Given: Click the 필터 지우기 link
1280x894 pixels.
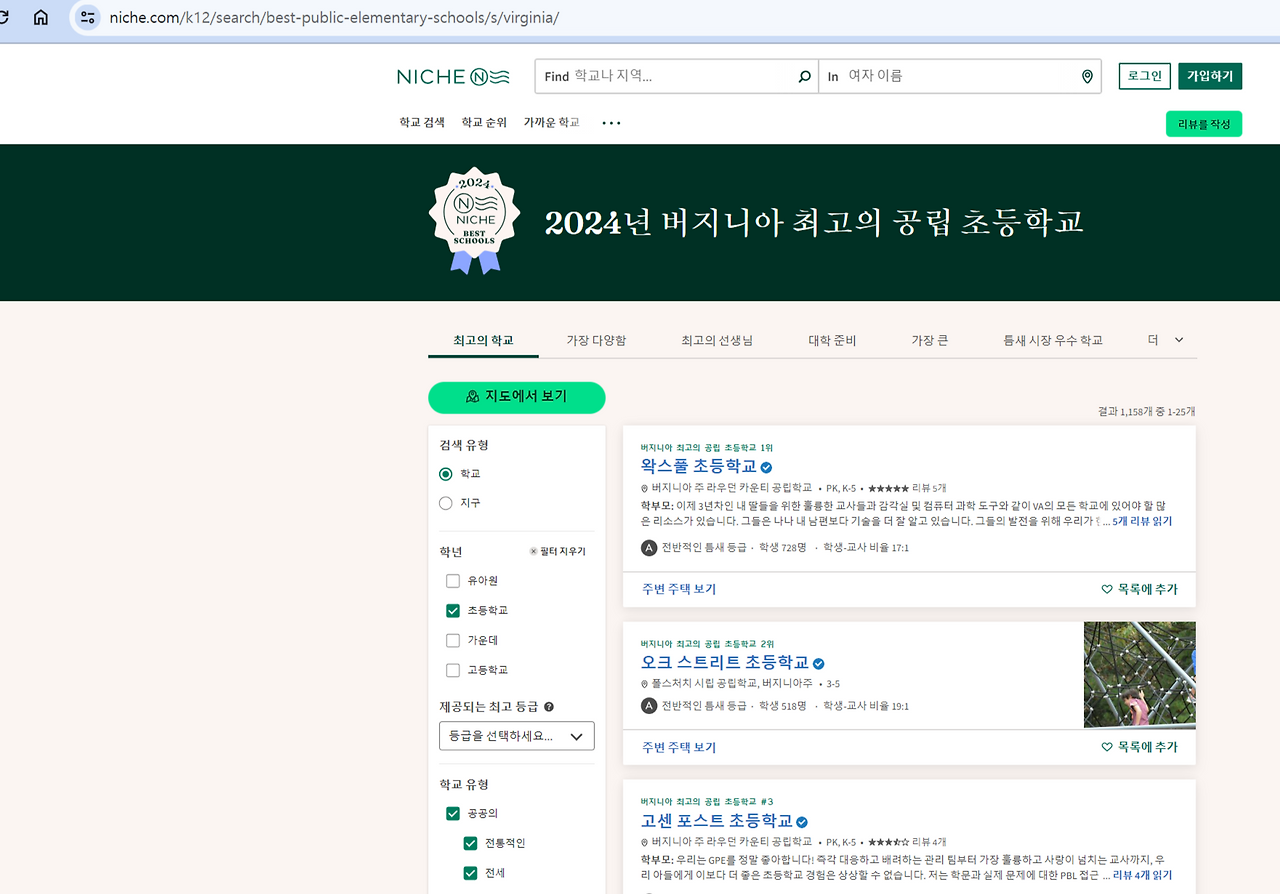Looking at the screenshot, I should pyautogui.click(x=557, y=552).
